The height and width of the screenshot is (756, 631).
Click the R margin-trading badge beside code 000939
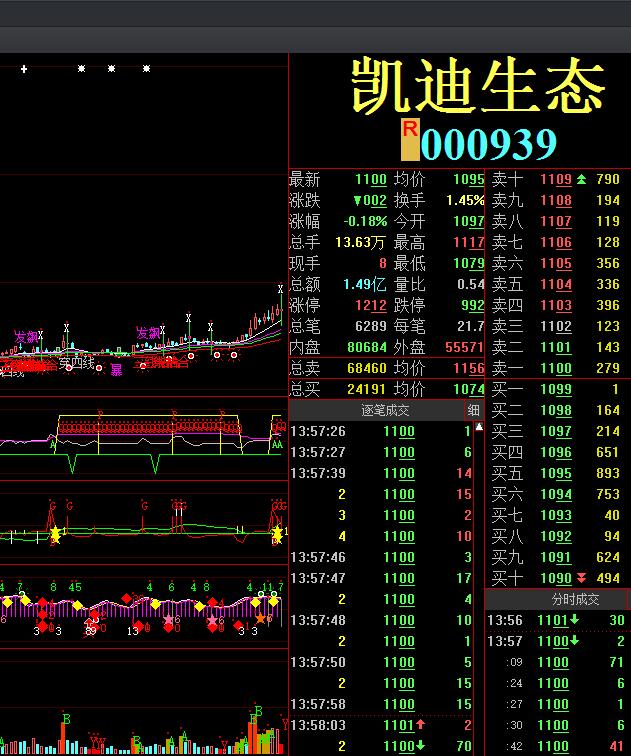[x=410, y=139]
